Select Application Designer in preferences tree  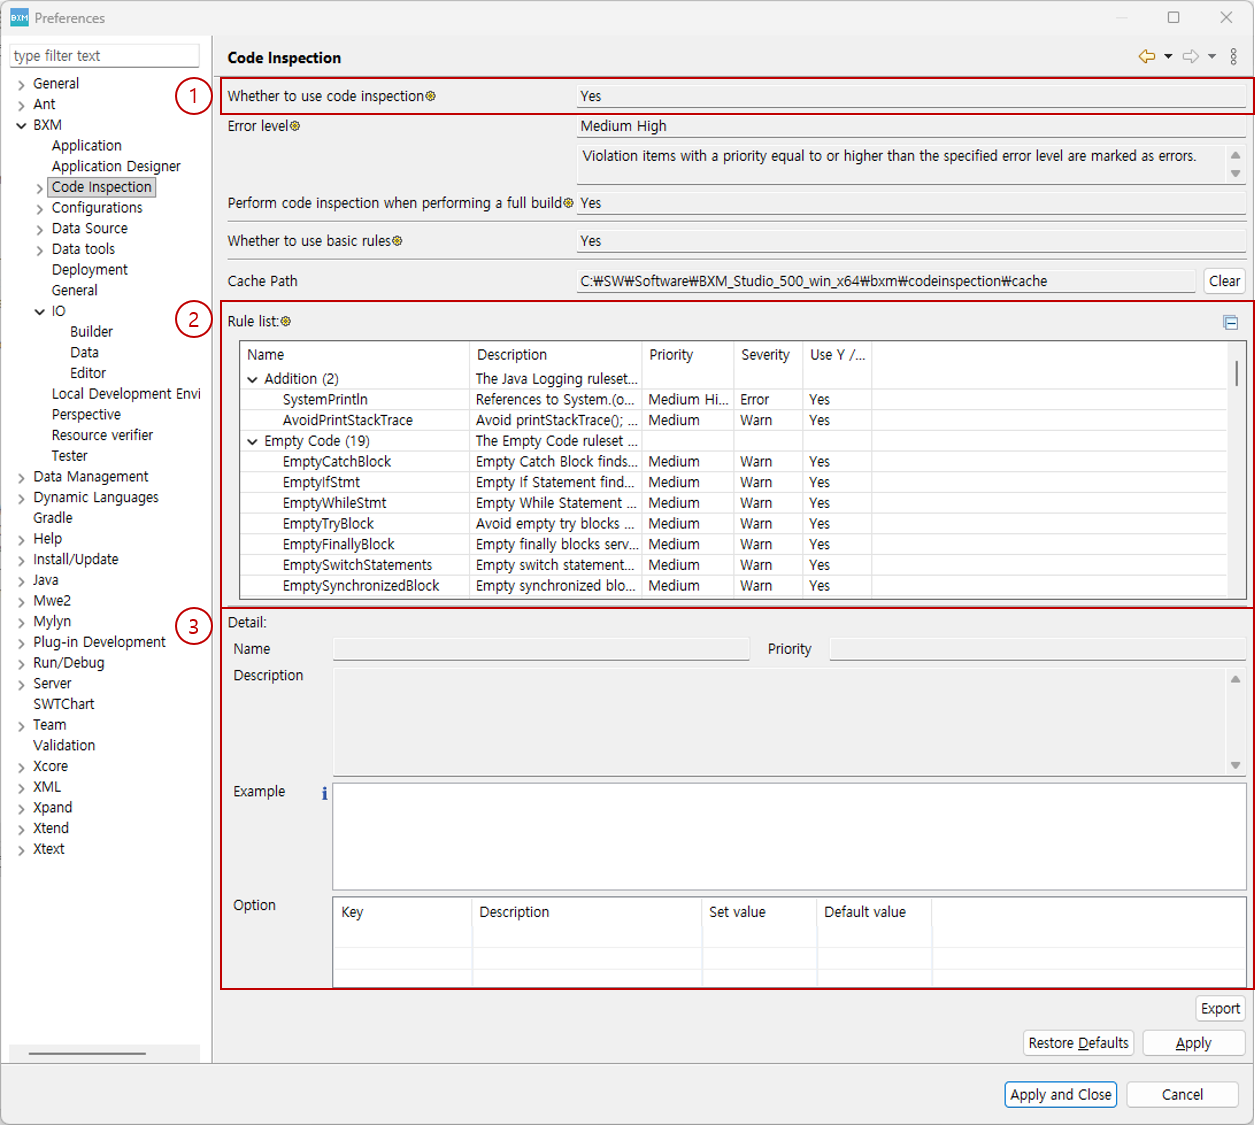[x=116, y=166]
